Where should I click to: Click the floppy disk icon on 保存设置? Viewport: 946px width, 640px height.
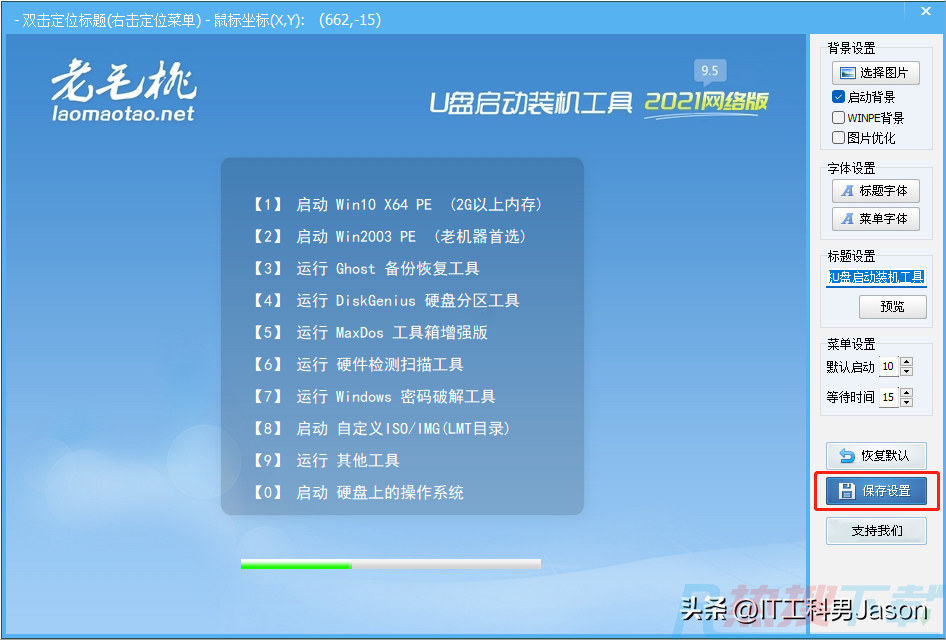pyautogui.click(x=847, y=491)
